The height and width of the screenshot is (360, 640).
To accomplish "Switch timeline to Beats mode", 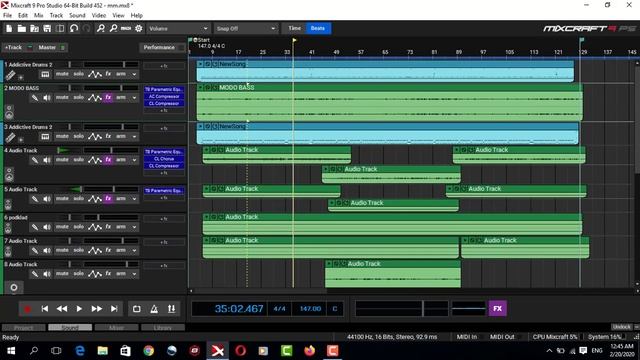I will click(318, 28).
